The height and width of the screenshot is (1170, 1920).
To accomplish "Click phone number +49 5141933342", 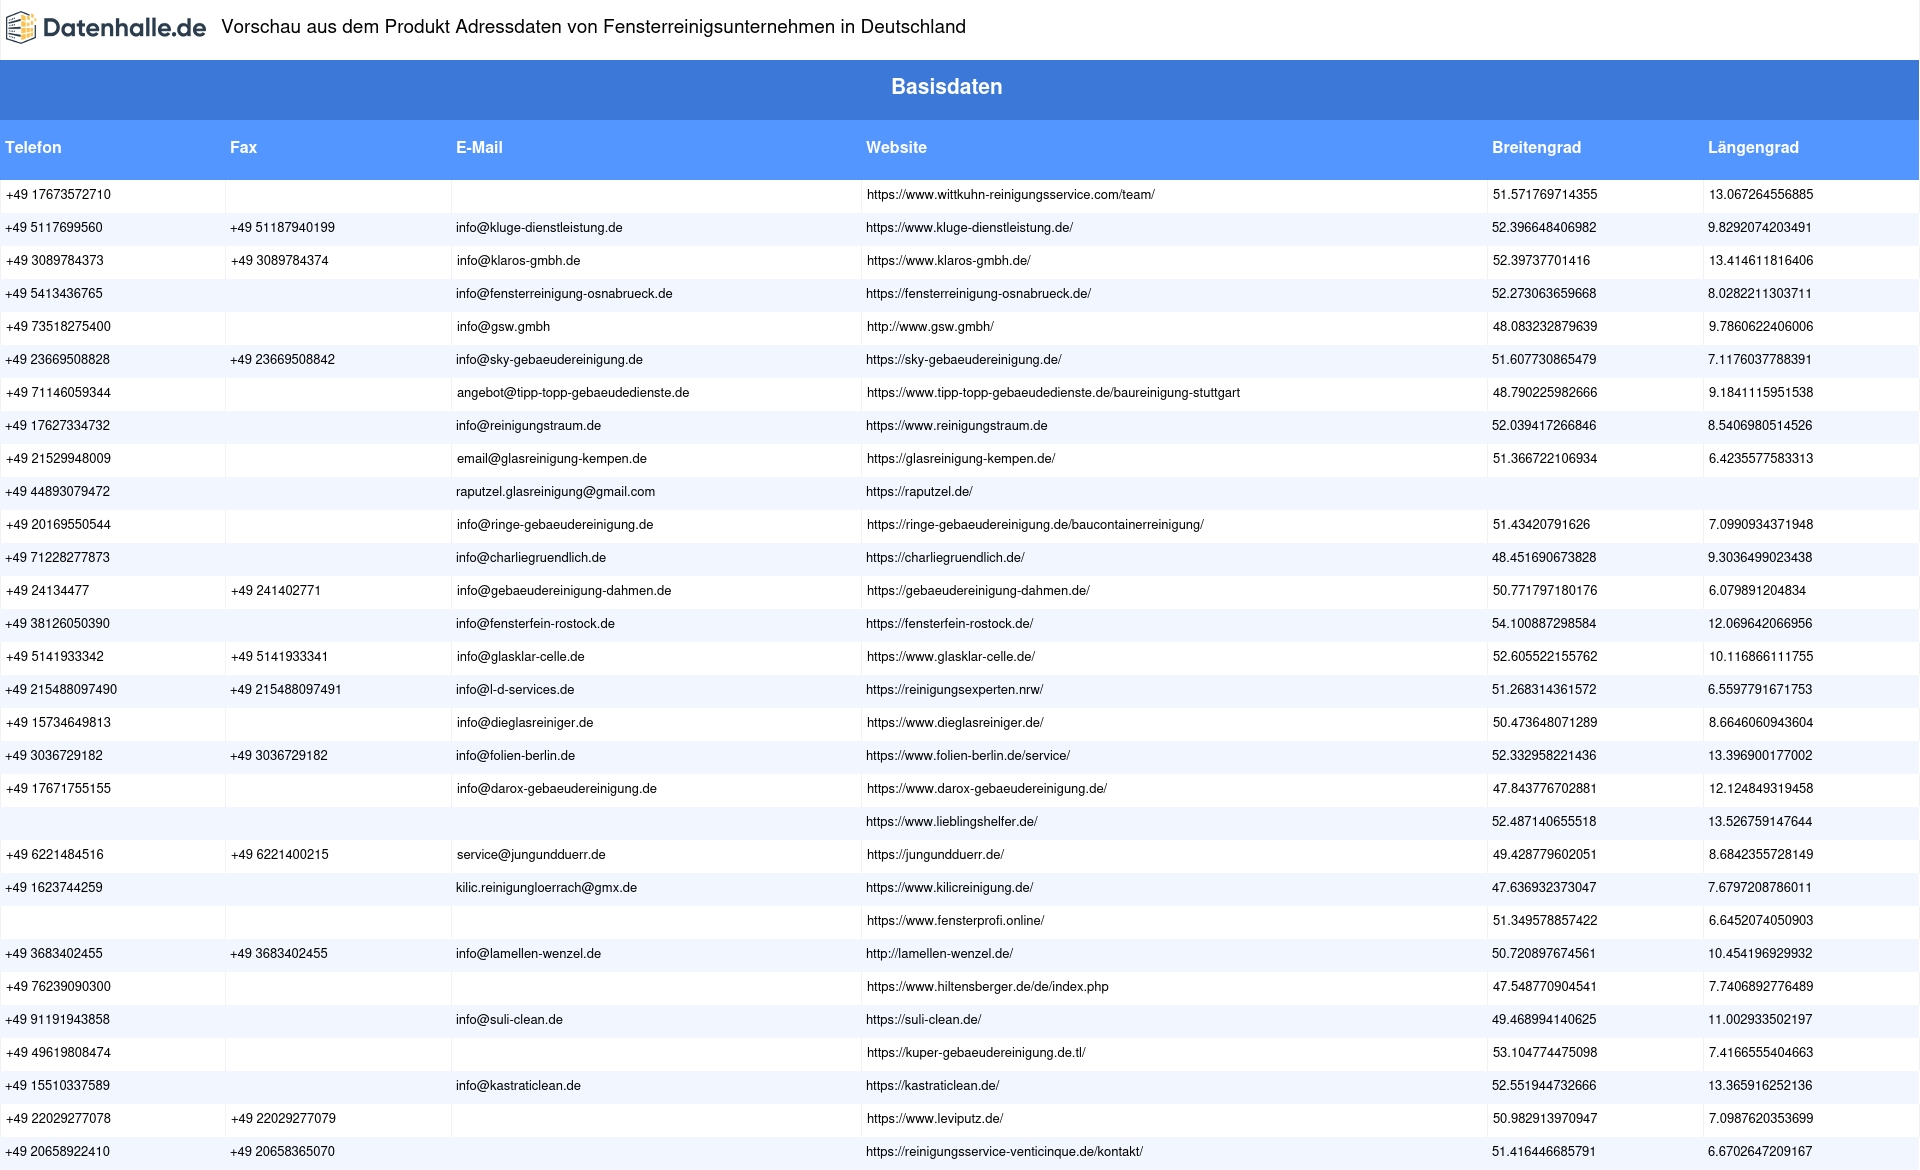I will [54, 657].
